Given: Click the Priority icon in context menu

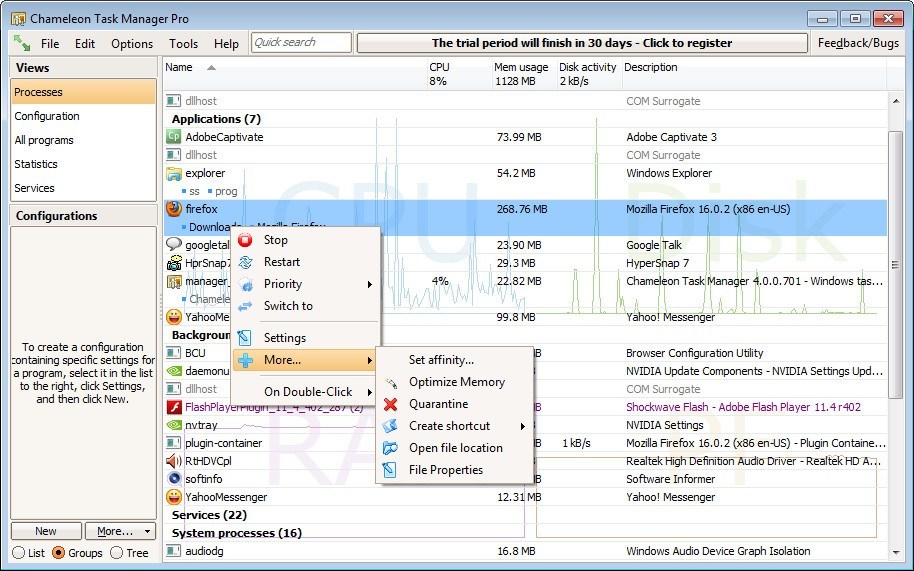Looking at the screenshot, I should [245, 284].
